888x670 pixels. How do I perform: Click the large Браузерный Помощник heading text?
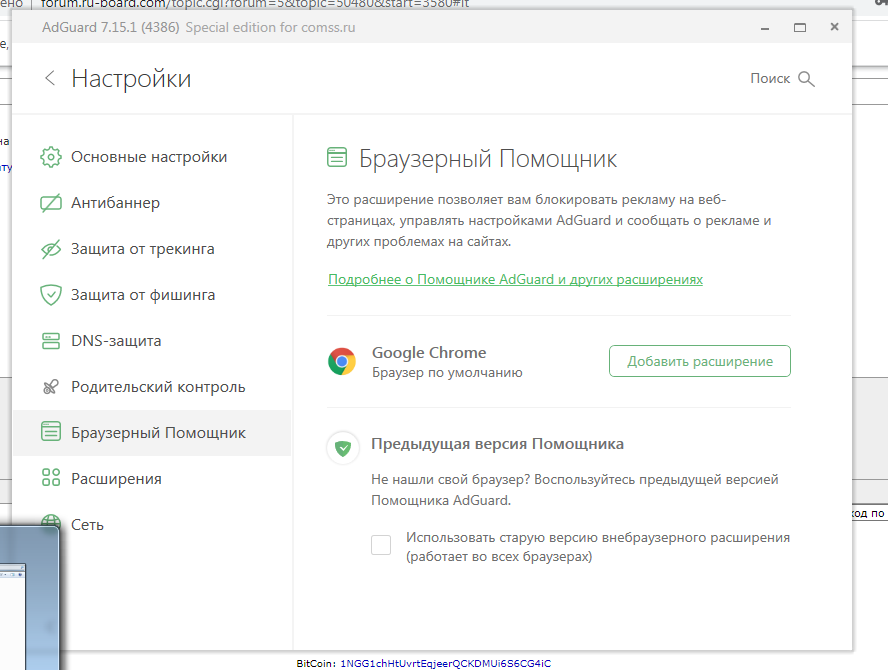pos(488,159)
